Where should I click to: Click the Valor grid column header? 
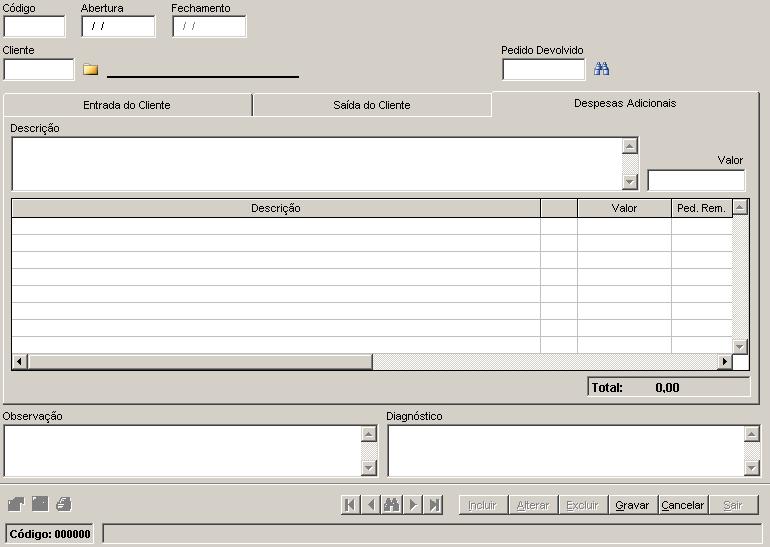pos(624,208)
